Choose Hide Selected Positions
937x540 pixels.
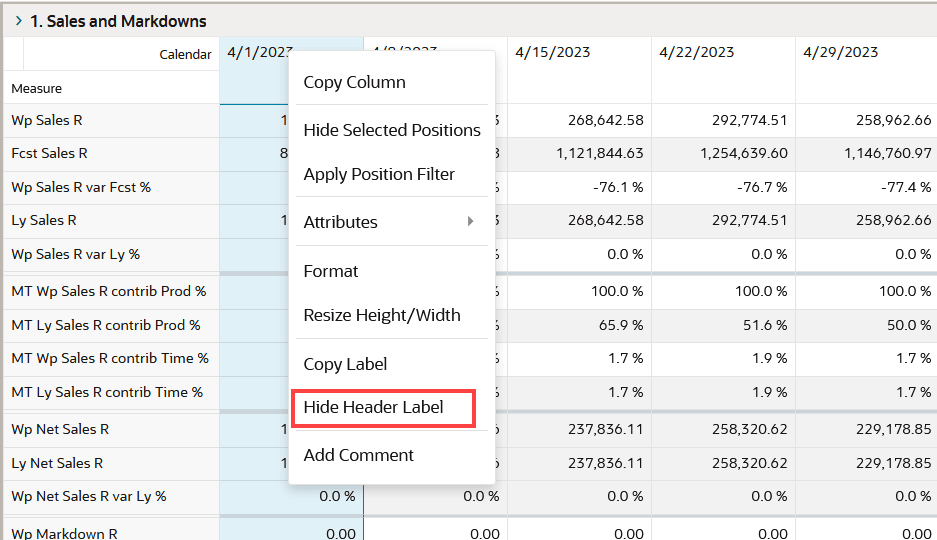[391, 130]
